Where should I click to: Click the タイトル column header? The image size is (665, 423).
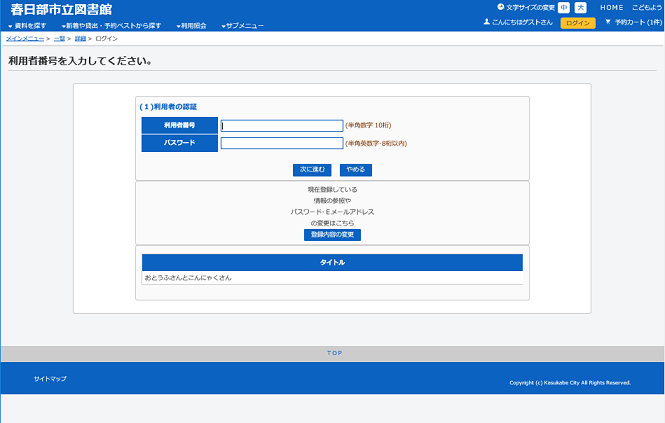pos(332,262)
